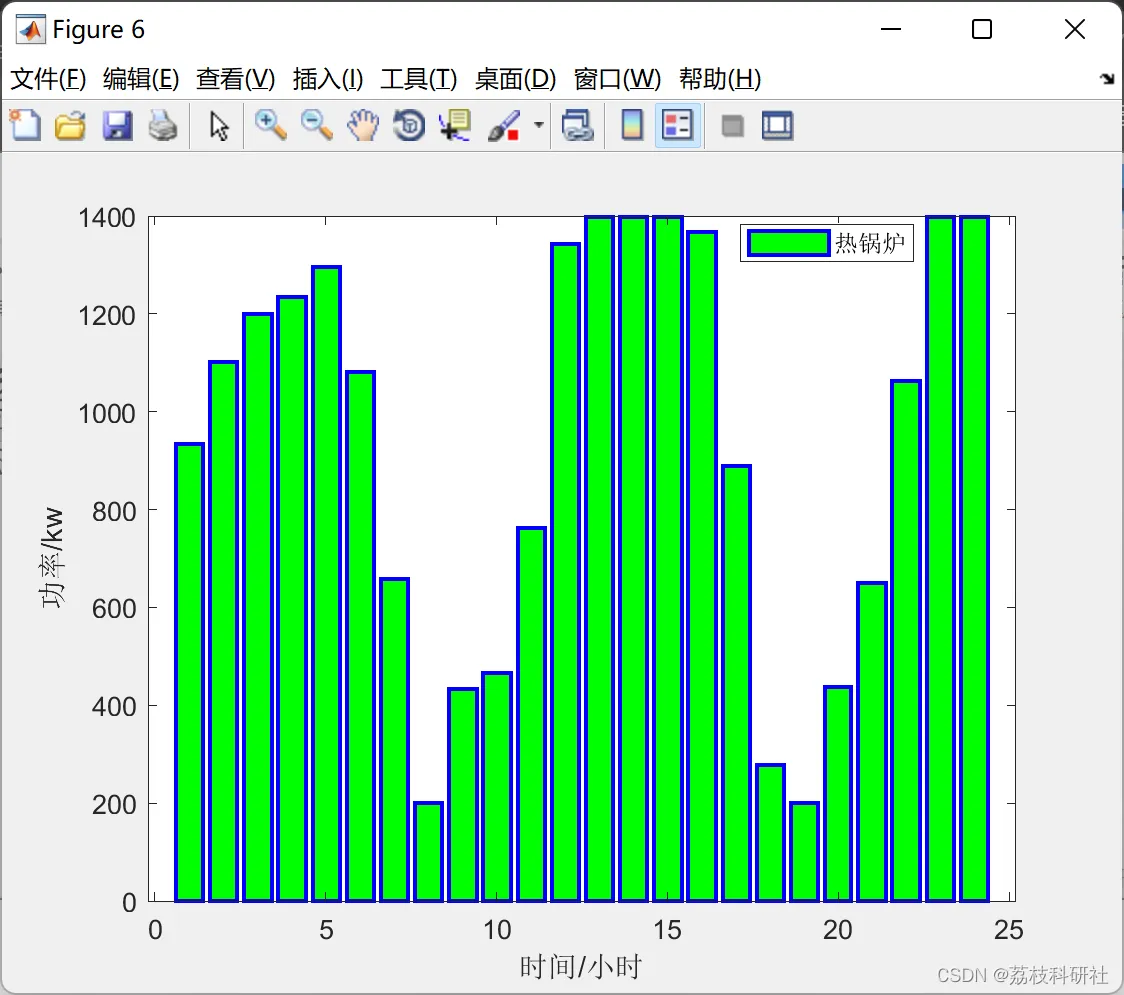
Task: Save the figure with floppy disk icon
Action: 117,125
